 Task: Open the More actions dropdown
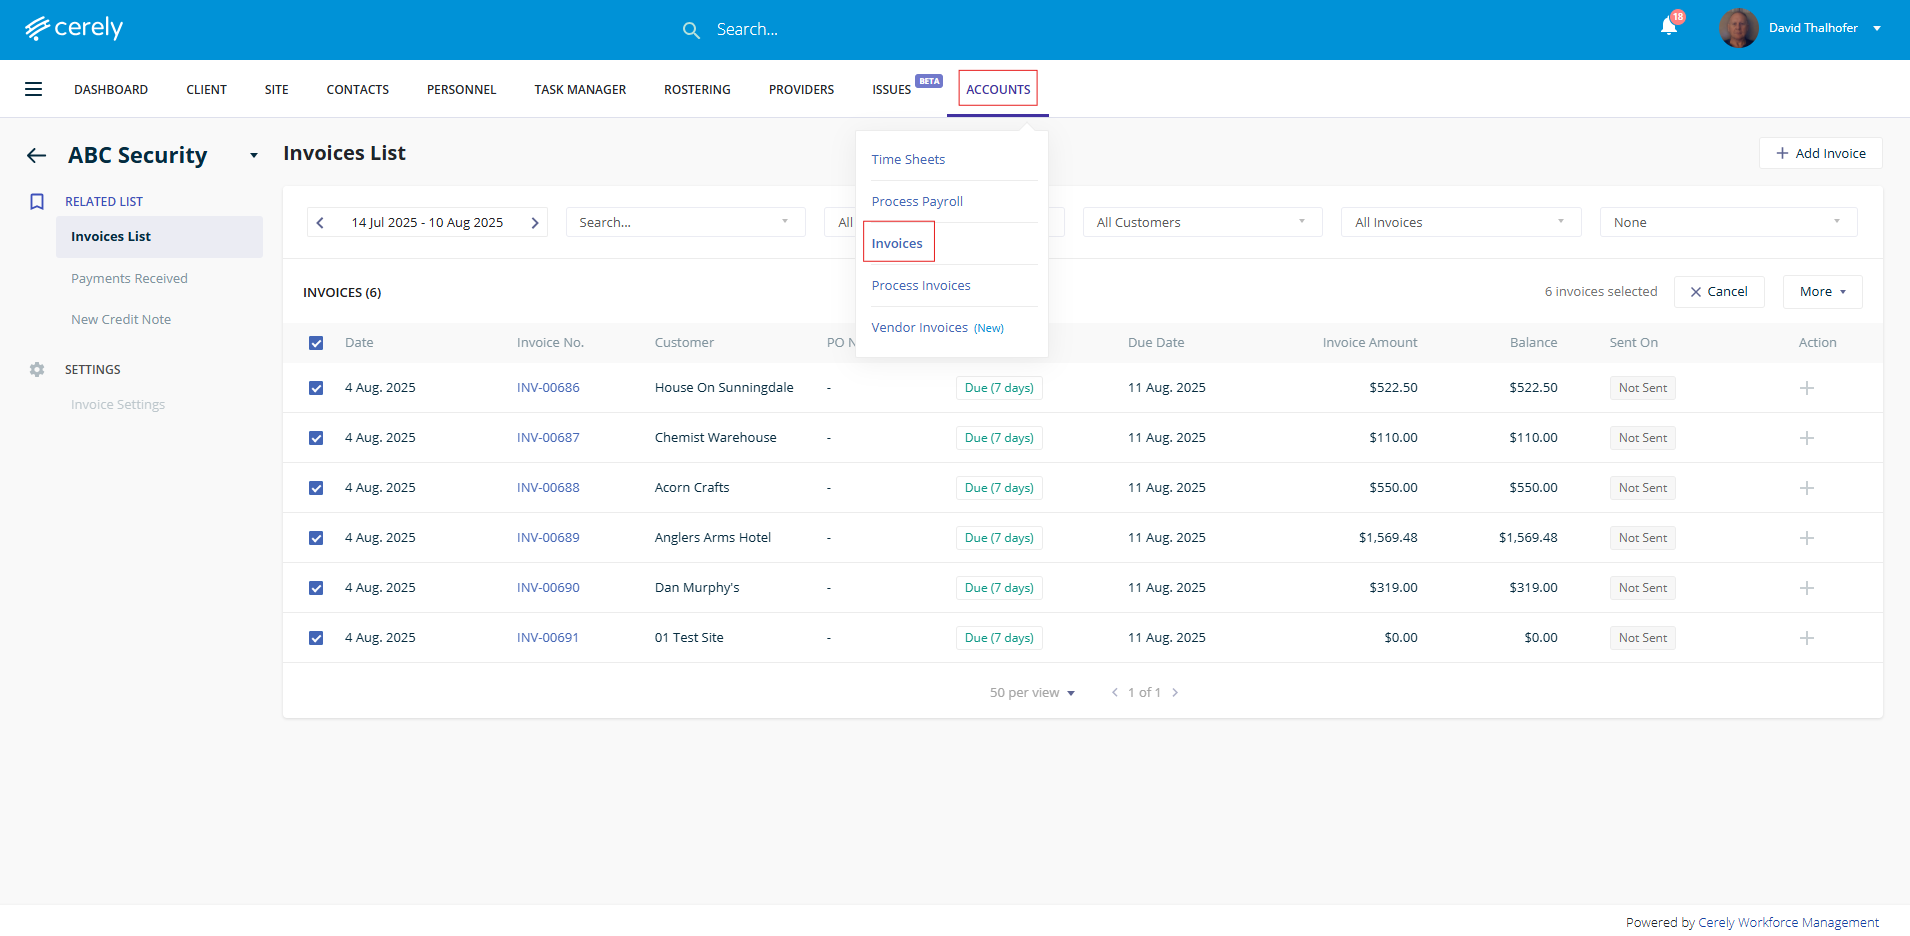[1822, 292]
